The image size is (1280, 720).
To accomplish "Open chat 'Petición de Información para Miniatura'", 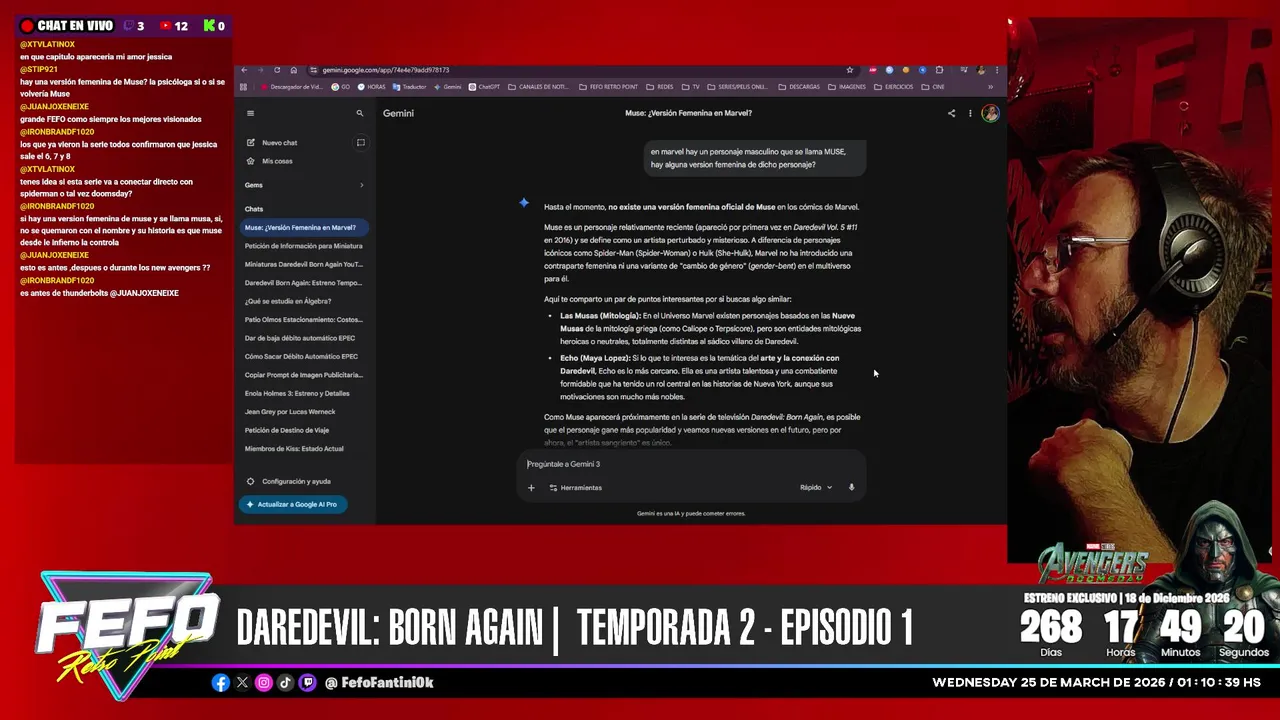I will 304,246.
